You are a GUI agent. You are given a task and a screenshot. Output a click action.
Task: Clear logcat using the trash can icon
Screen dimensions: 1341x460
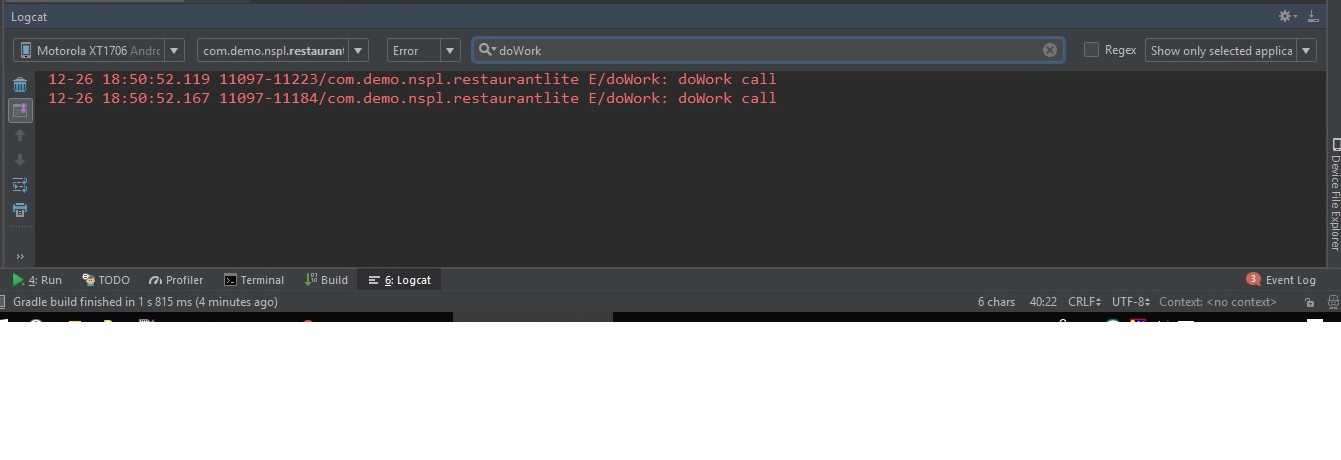tap(20, 85)
